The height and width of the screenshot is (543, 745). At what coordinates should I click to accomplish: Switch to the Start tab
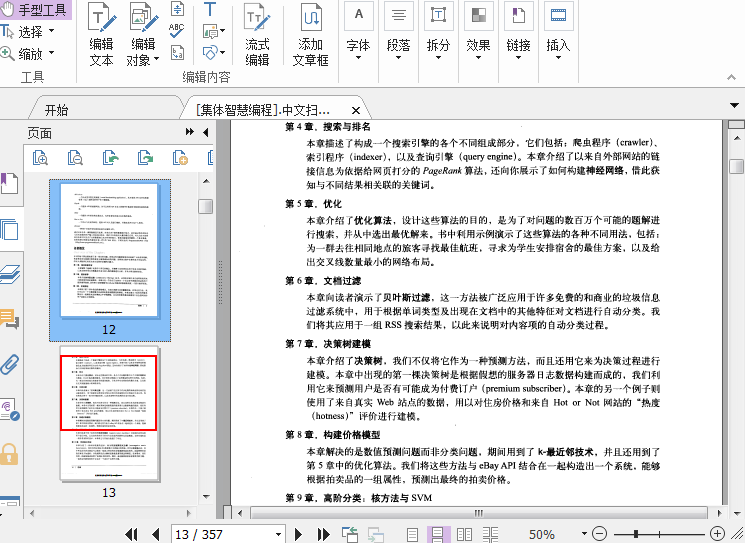tap(56, 110)
